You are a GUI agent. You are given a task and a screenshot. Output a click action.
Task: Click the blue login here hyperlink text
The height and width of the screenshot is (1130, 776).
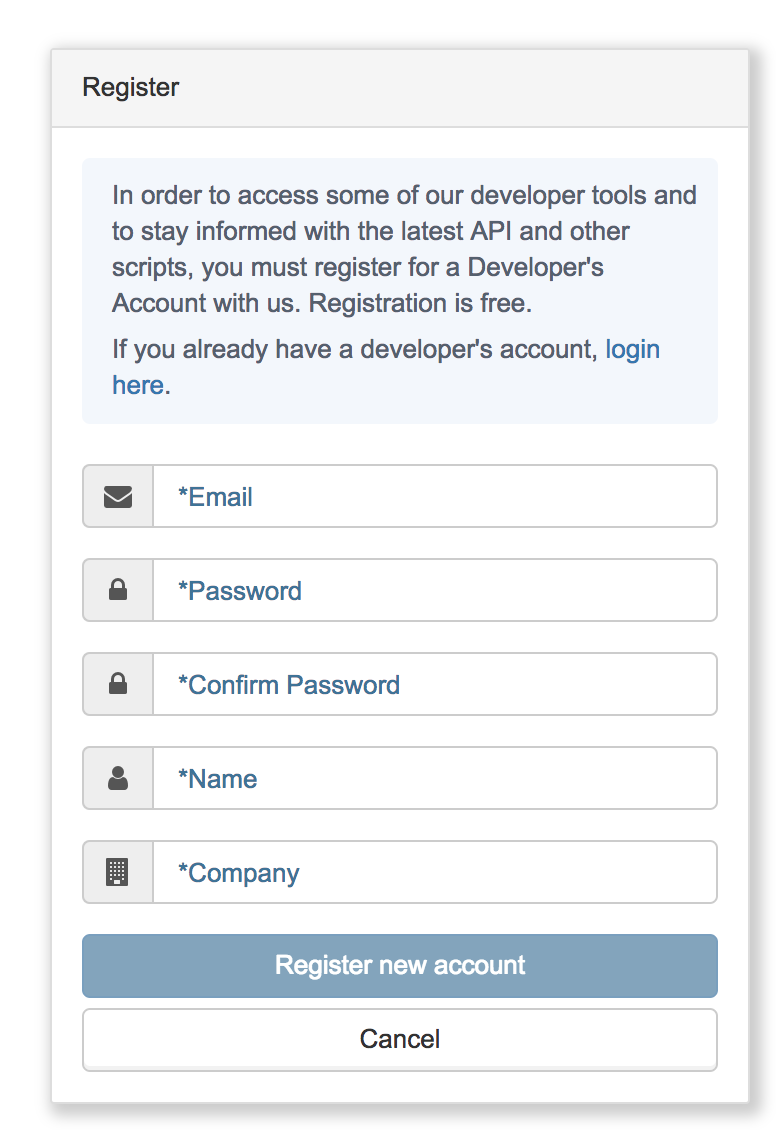[x=633, y=349]
